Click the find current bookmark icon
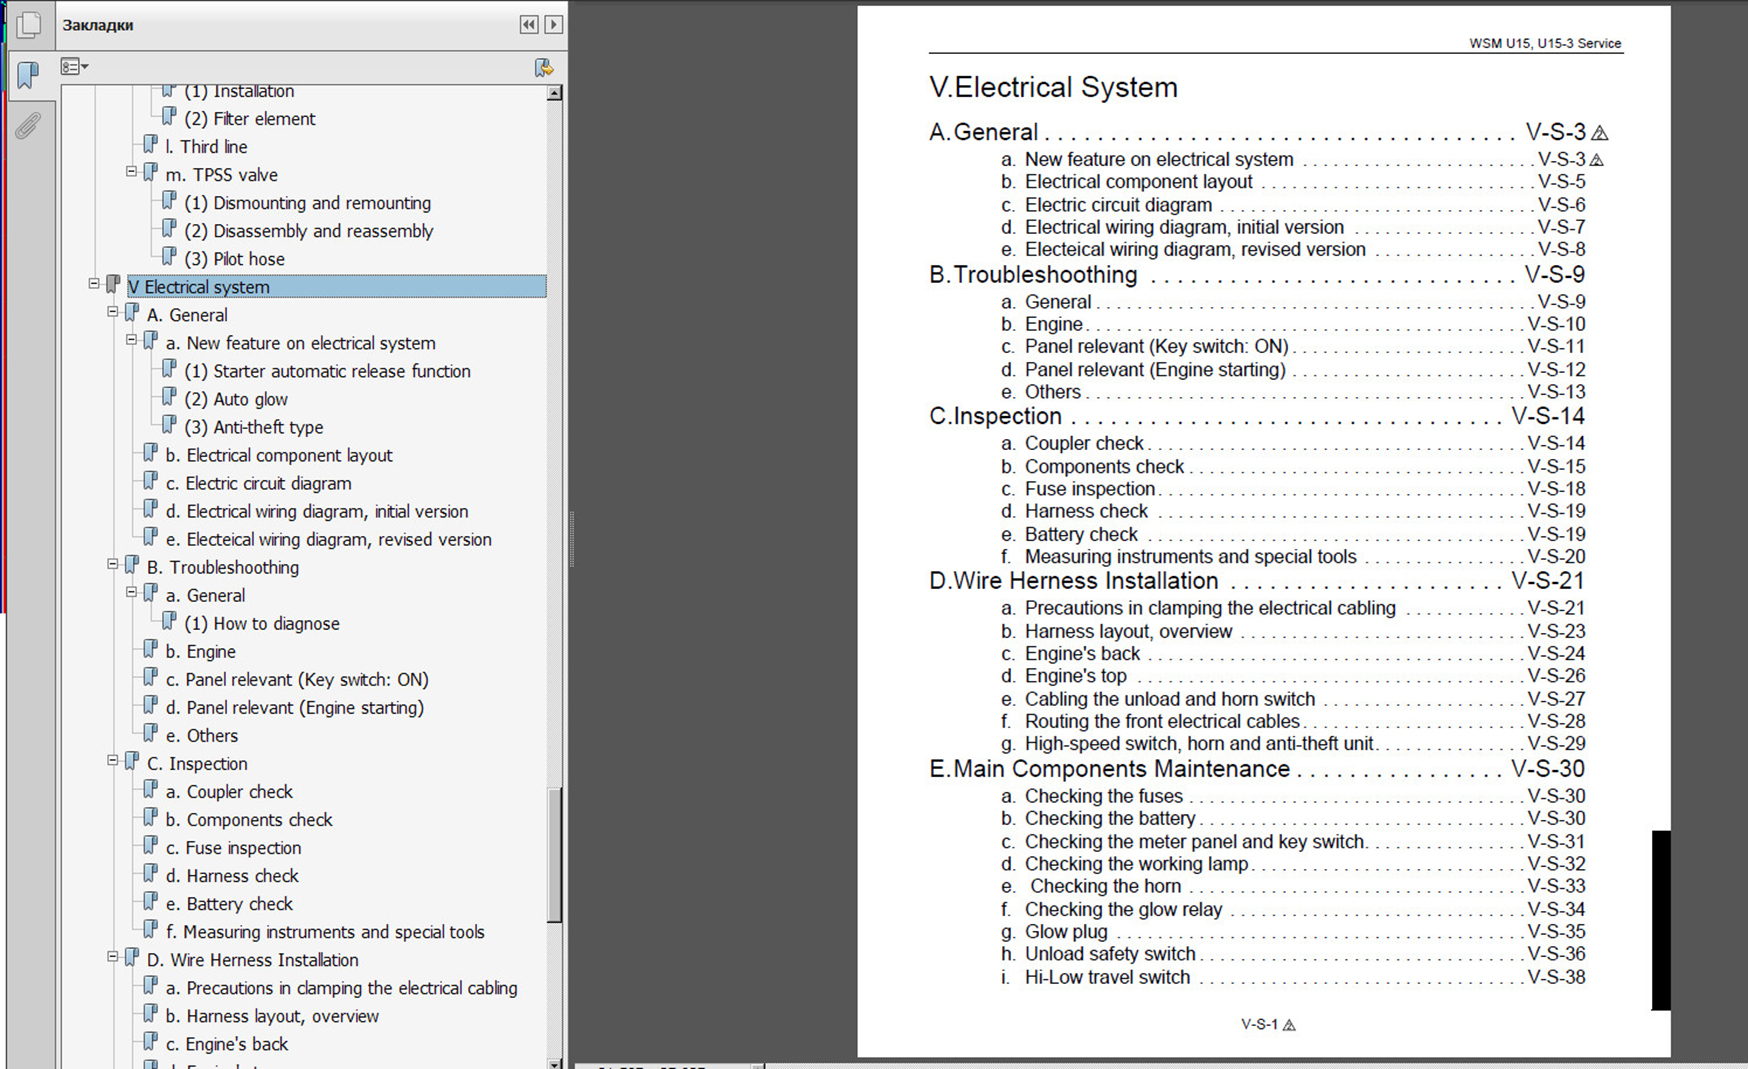The image size is (1748, 1069). (x=543, y=67)
